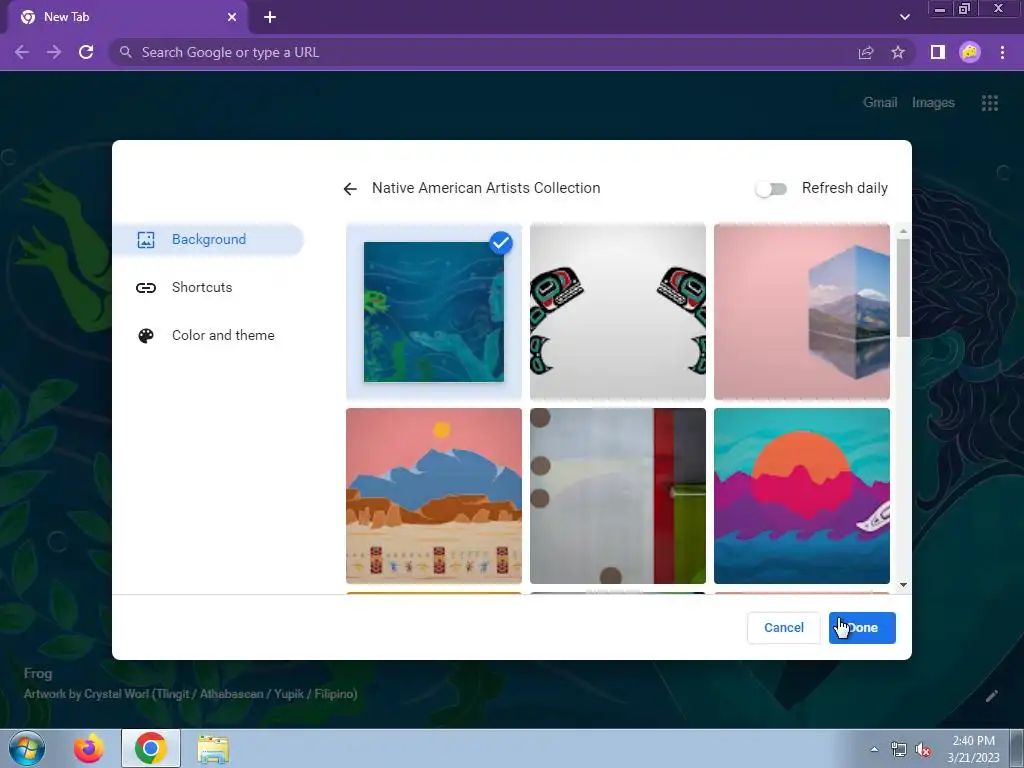Choose the desert mountains with sun thumbnail
Image resolution: width=1024 pixels, height=768 pixels.
434,496
